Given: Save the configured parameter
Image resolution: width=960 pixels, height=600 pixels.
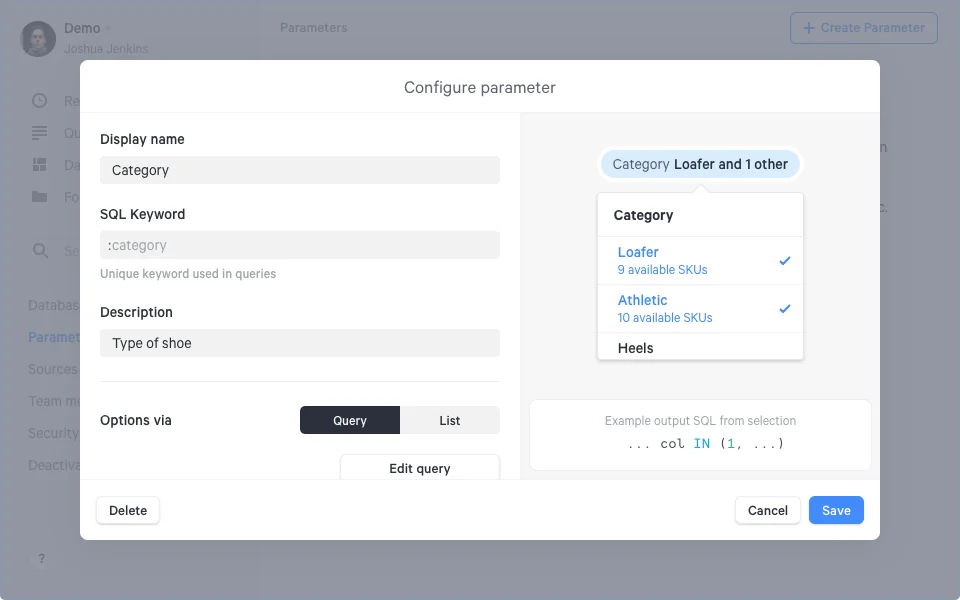Looking at the screenshot, I should [836, 510].
